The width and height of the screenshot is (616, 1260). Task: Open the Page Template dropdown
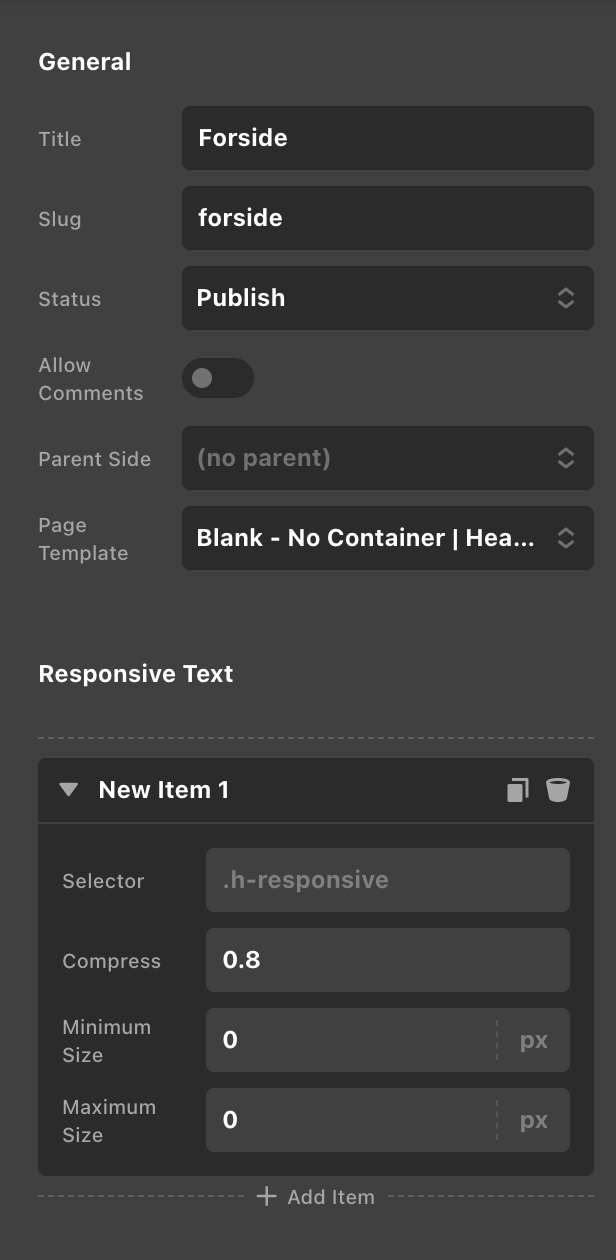pos(388,538)
